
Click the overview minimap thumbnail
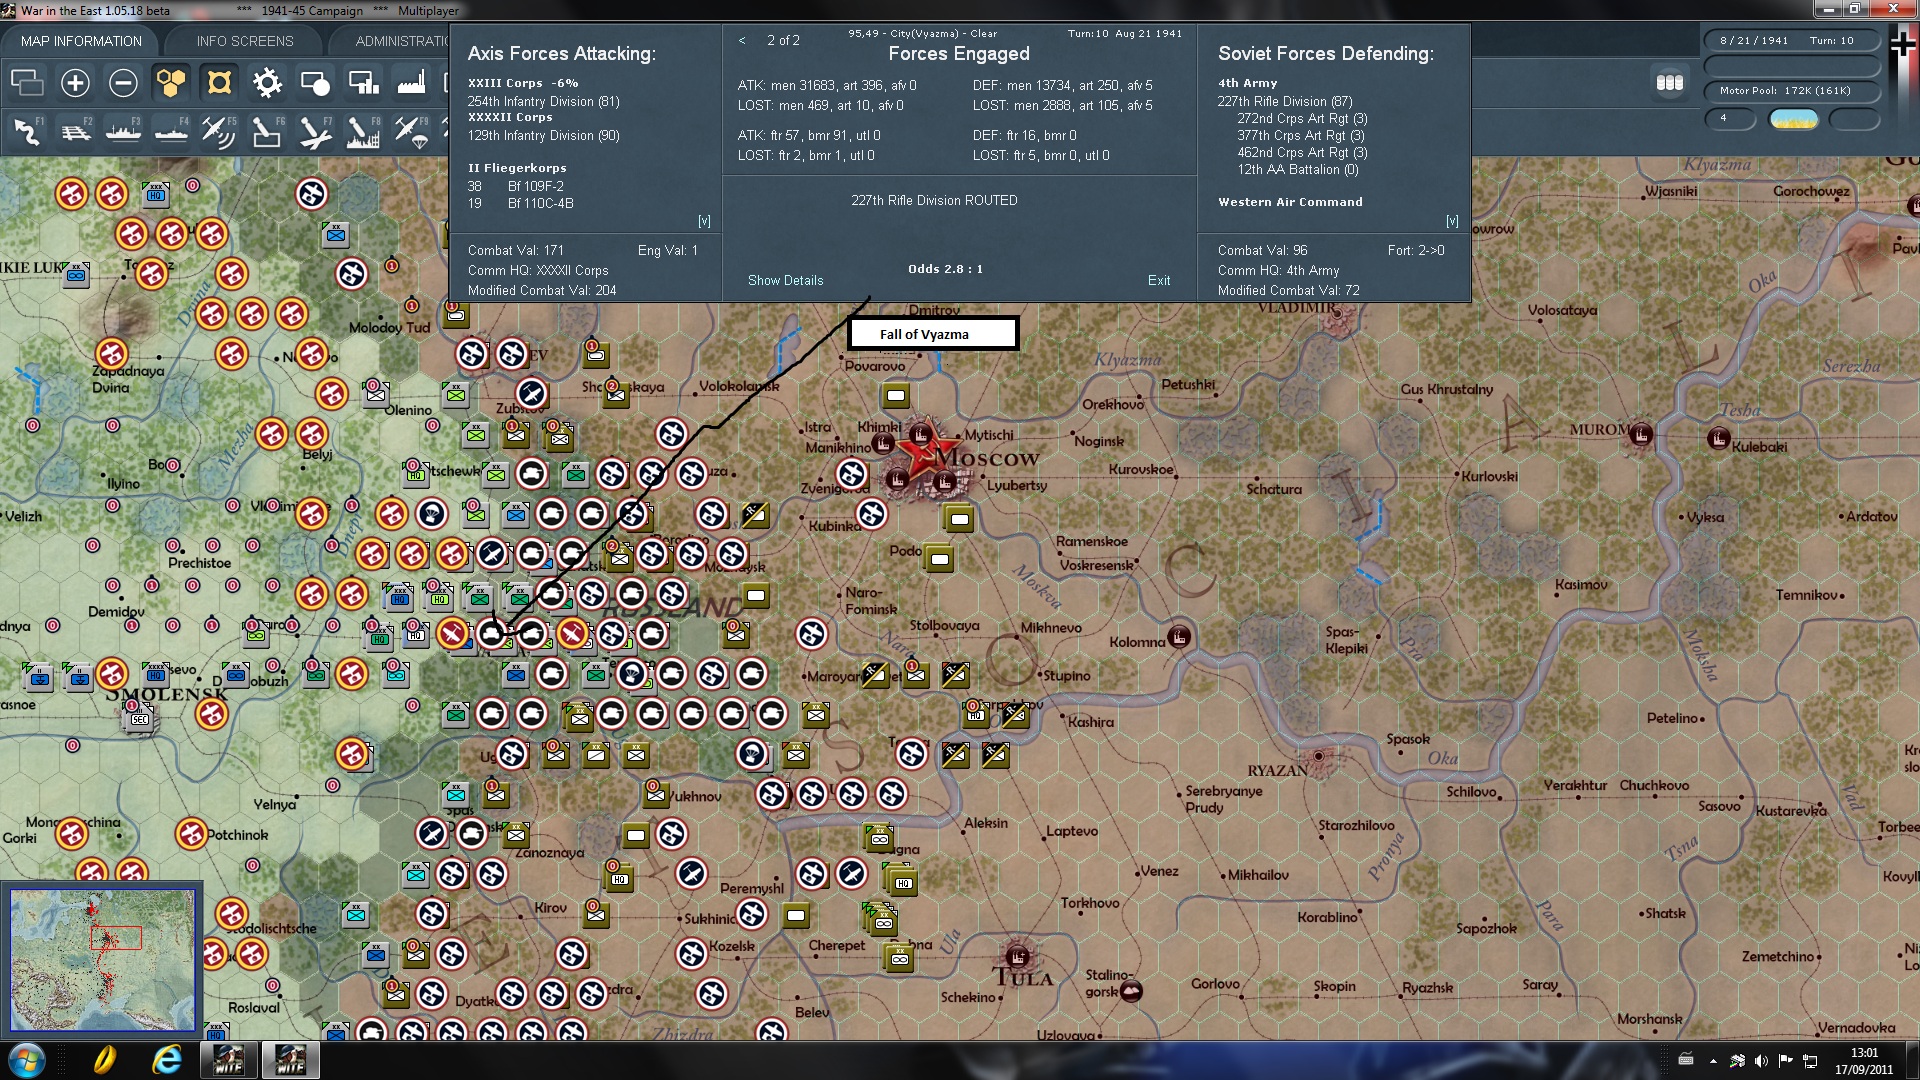[102, 960]
